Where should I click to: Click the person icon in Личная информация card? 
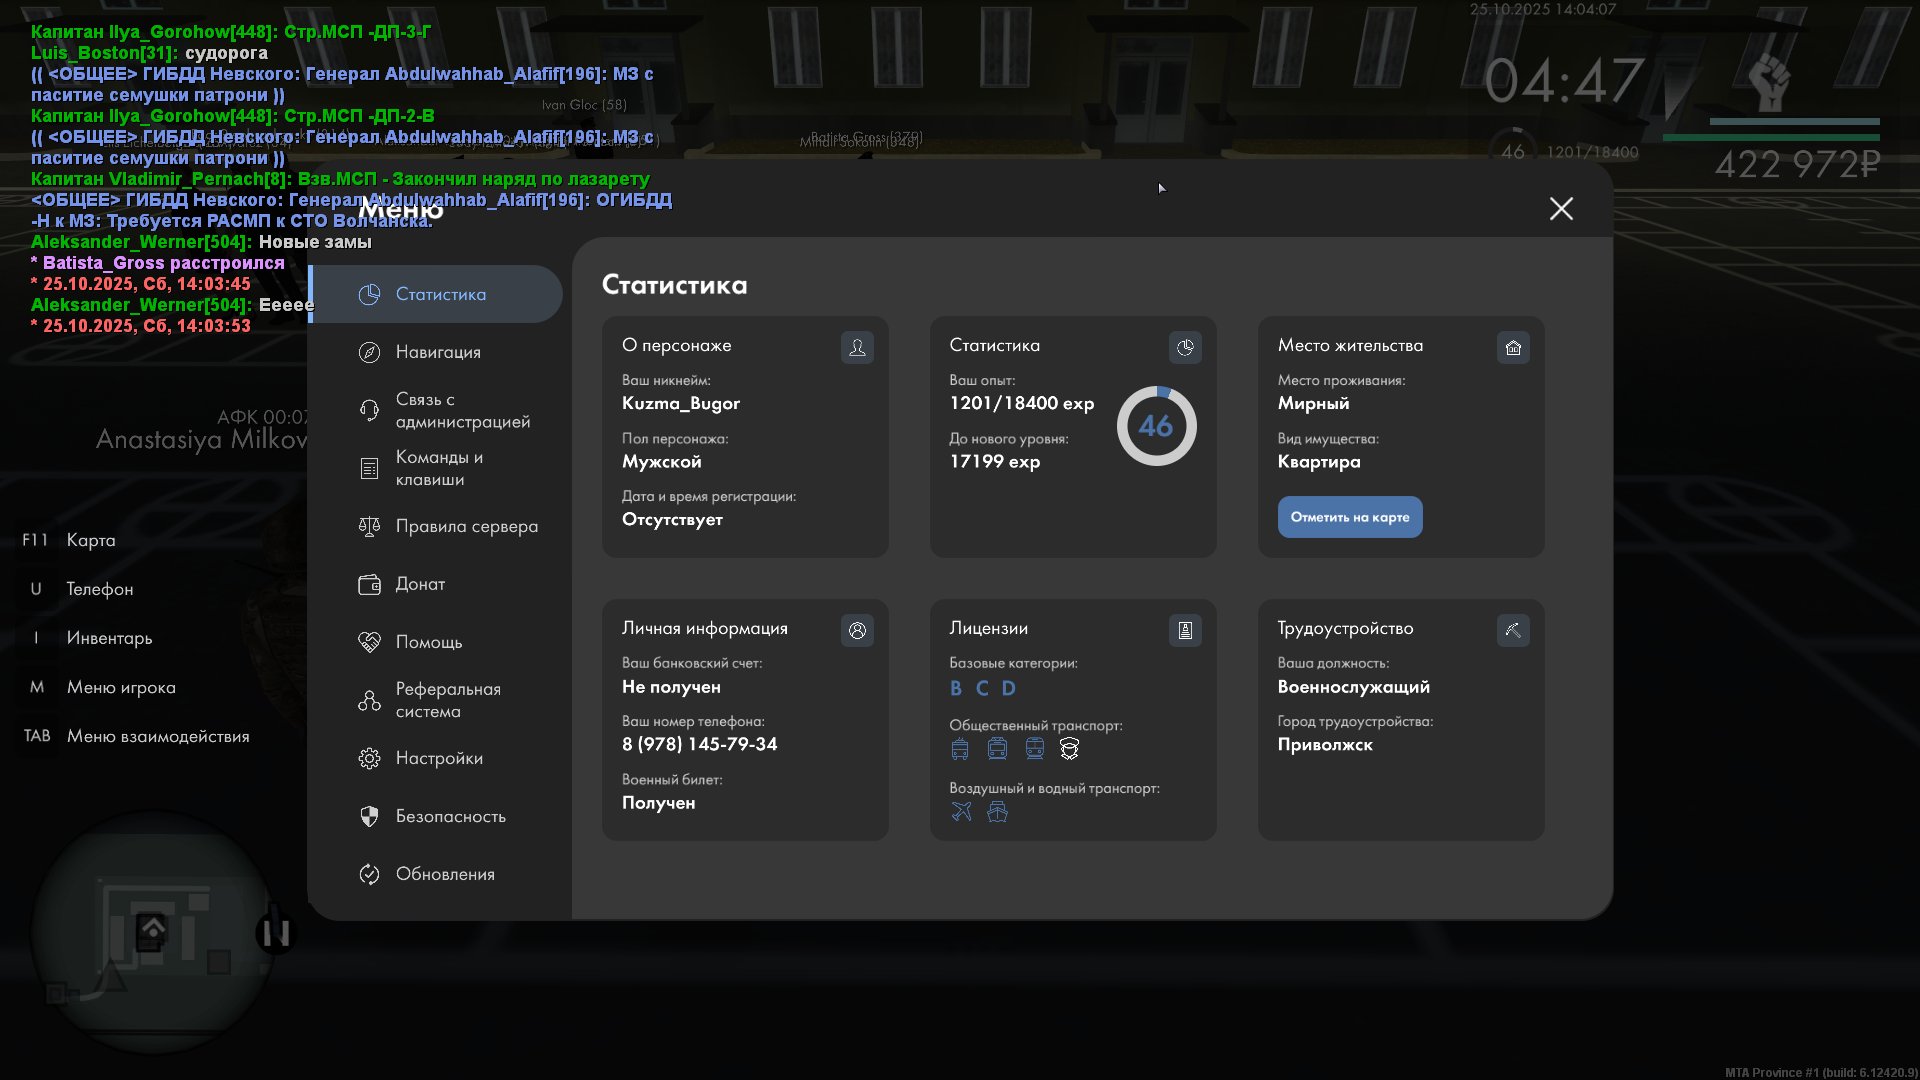click(857, 630)
